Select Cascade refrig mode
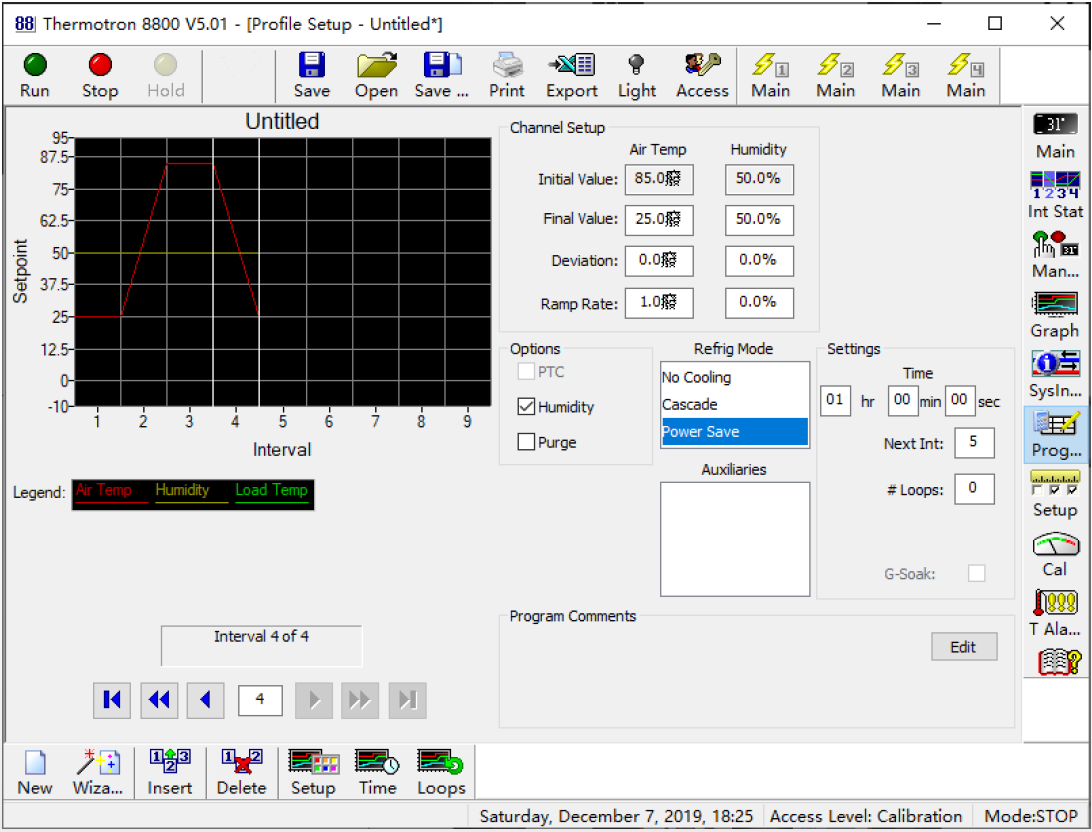1092x832 pixels. [x=735, y=405]
